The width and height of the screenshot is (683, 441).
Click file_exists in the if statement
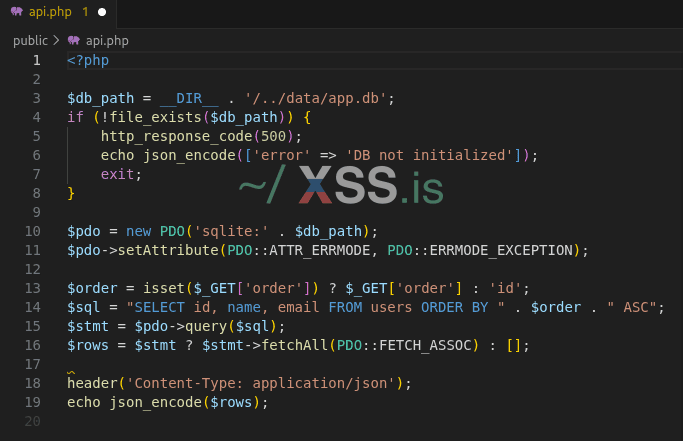coord(156,117)
